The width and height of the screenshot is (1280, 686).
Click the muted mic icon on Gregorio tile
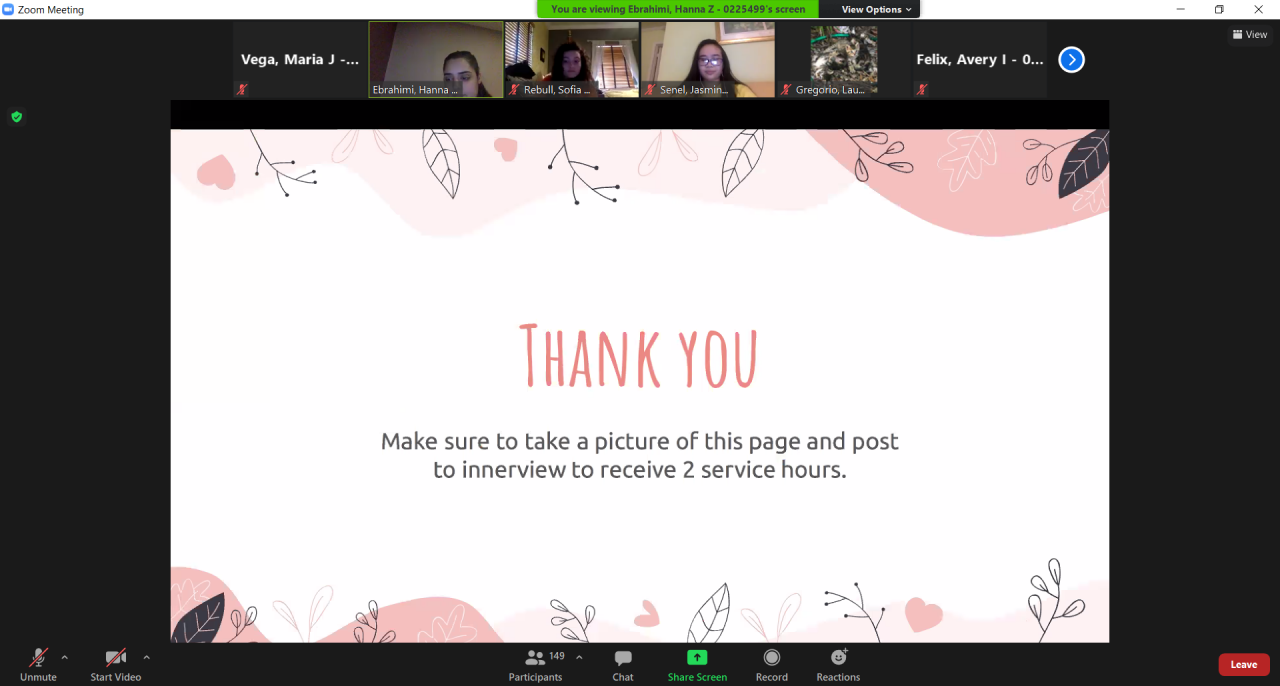click(786, 89)
